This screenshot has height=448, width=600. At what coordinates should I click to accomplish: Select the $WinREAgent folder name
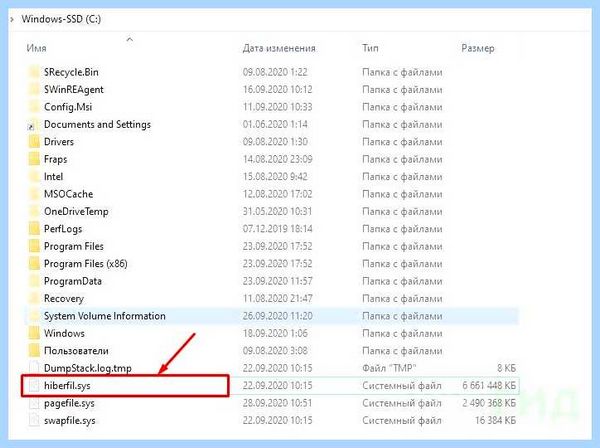tap(74, 90)
